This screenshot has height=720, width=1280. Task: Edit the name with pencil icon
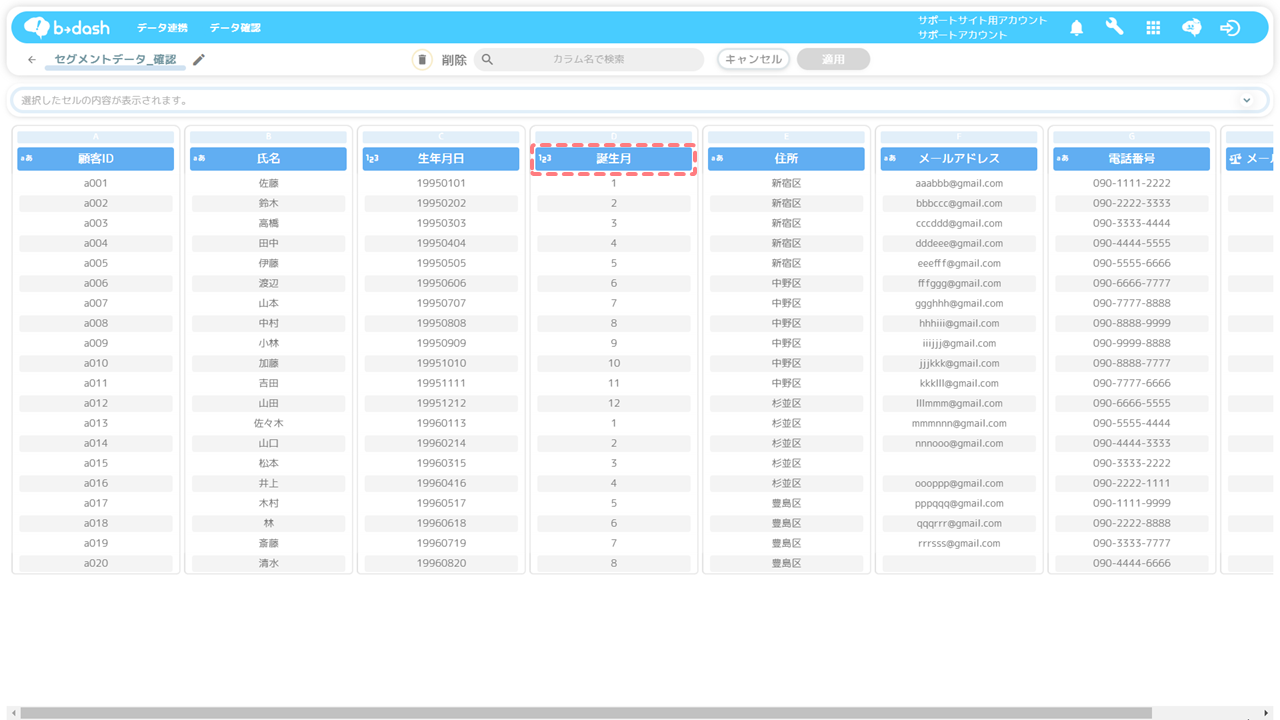[x=199, y=60]
